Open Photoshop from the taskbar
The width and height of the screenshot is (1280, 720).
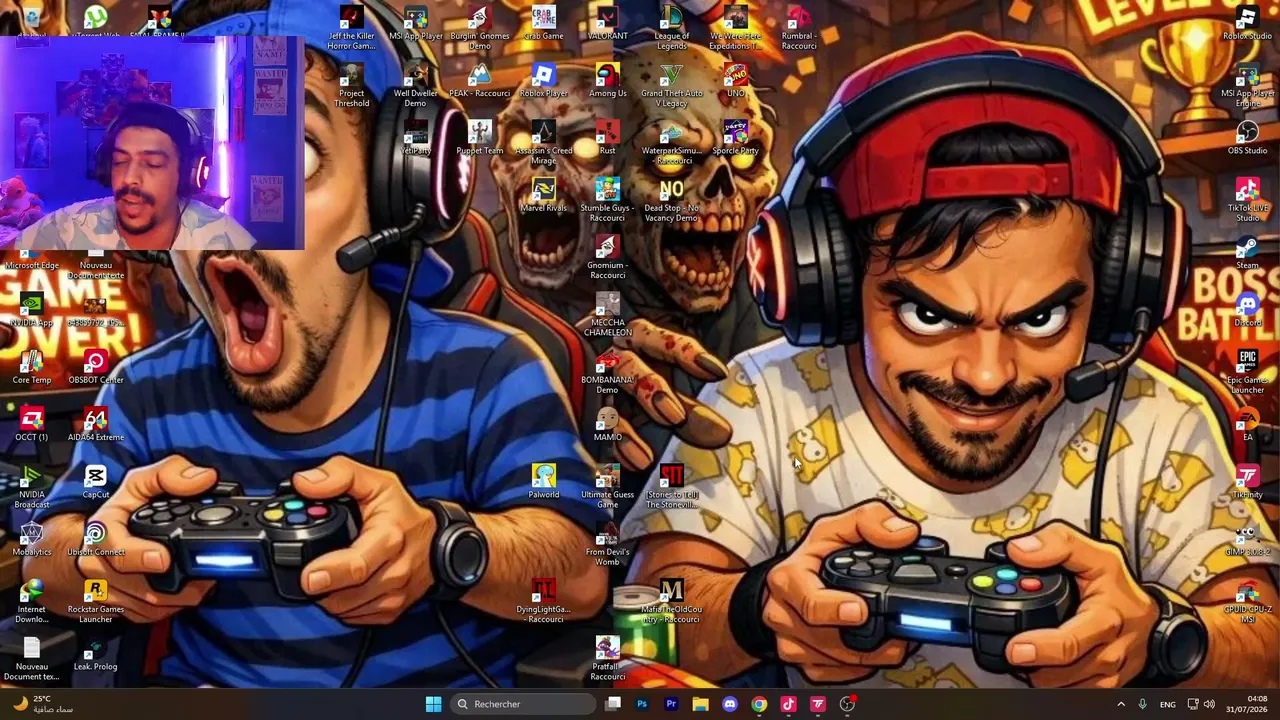642,704
